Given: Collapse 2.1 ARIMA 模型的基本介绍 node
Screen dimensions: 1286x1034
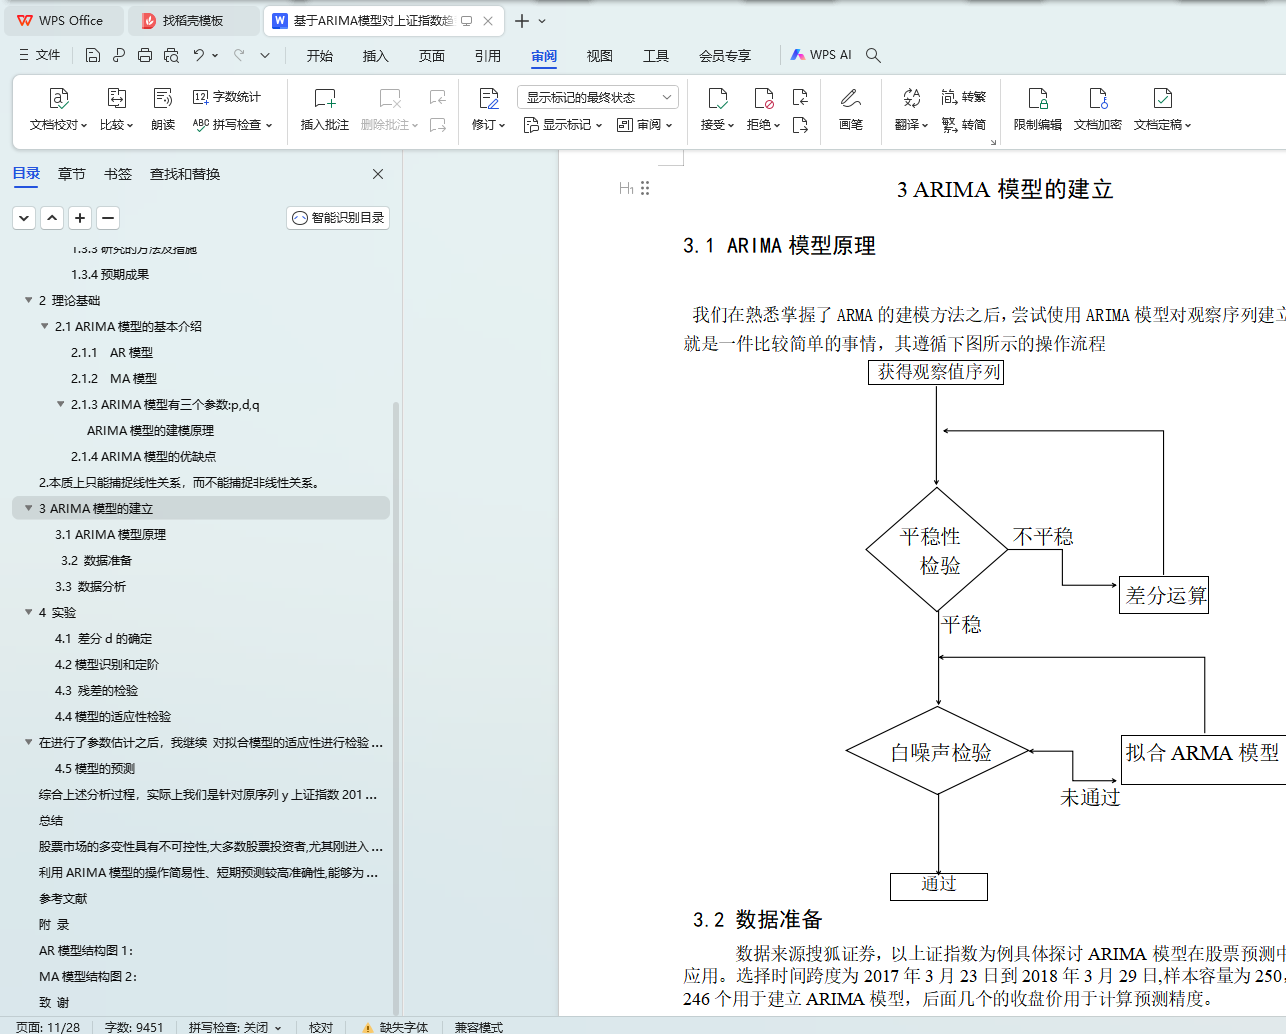Looking at the screenshot, I should 44,326.
